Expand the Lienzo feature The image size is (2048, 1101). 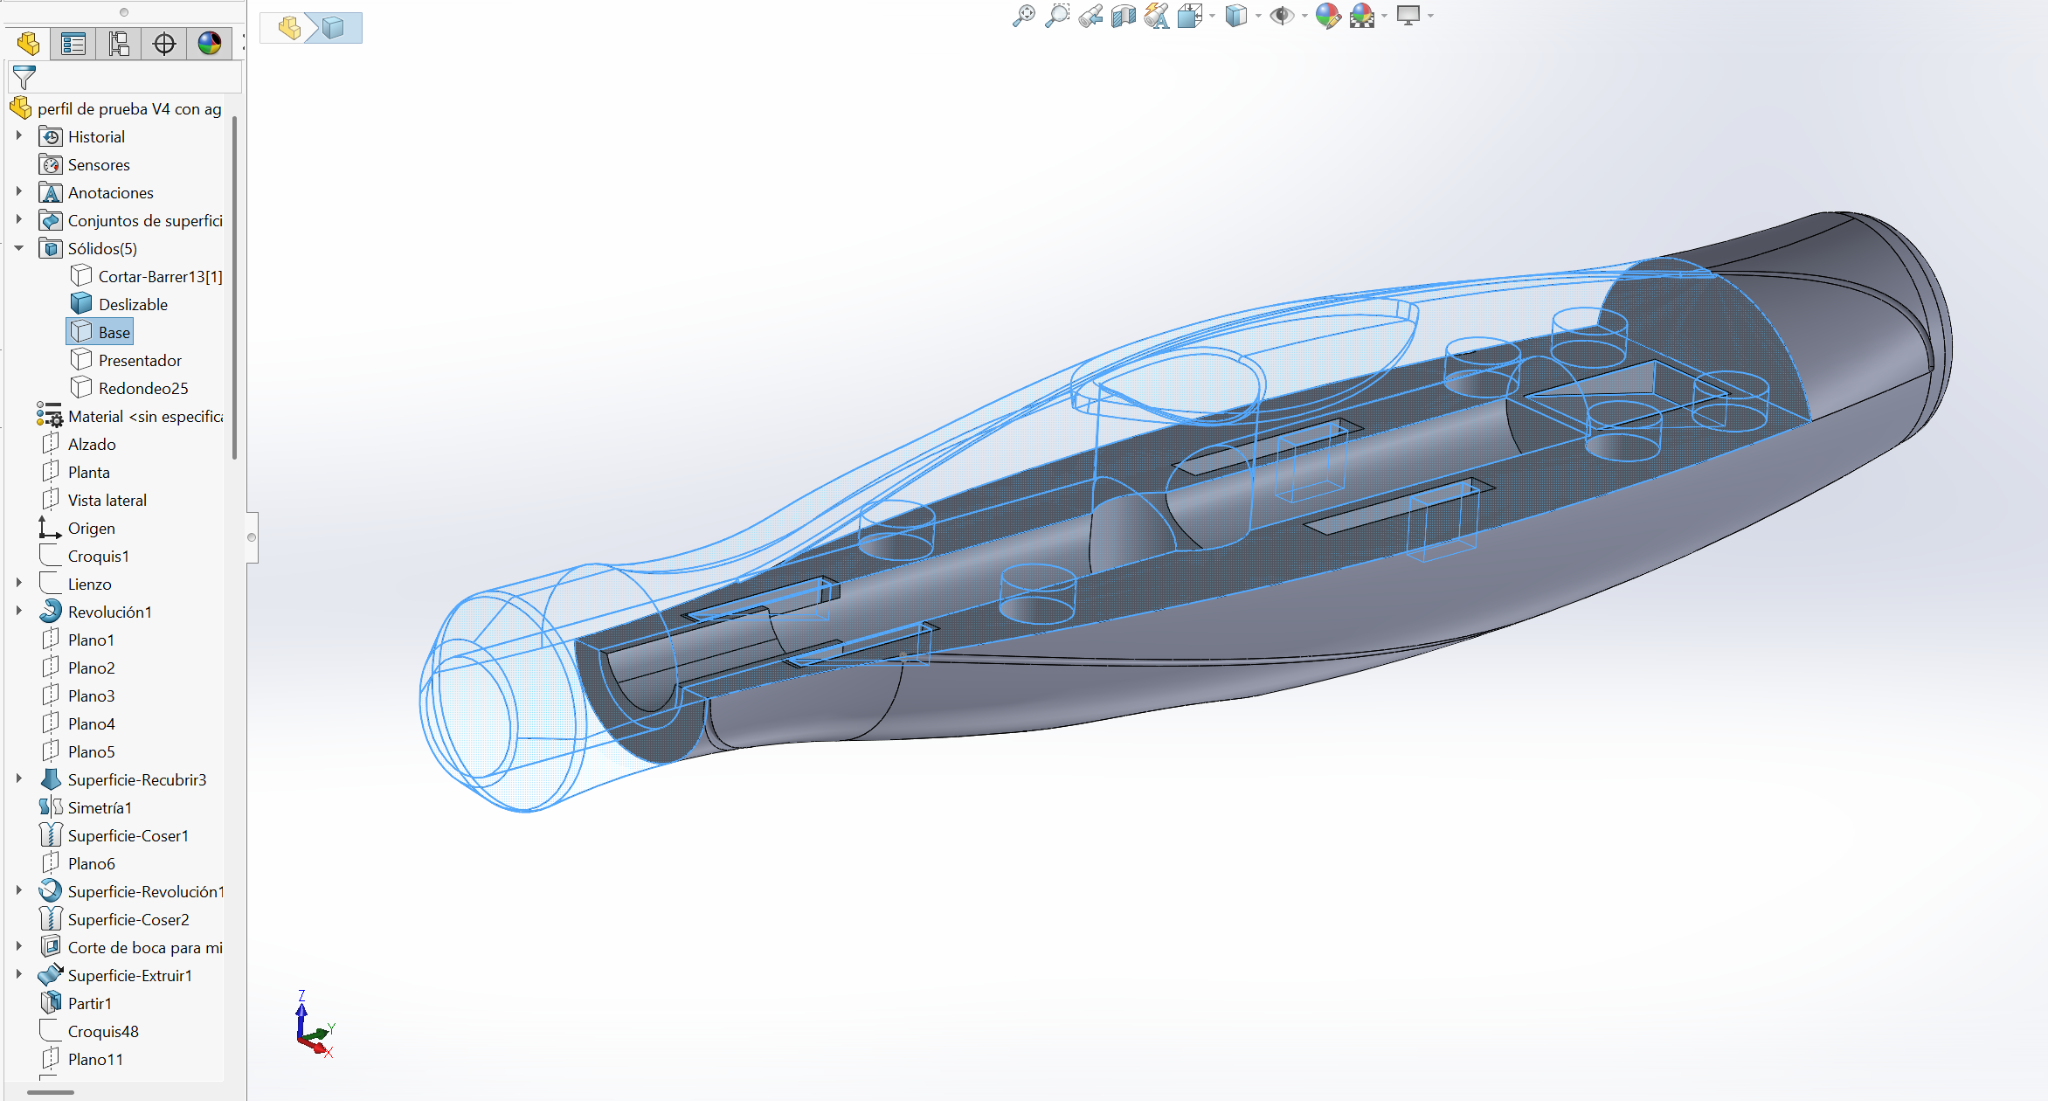coord(19,583)
